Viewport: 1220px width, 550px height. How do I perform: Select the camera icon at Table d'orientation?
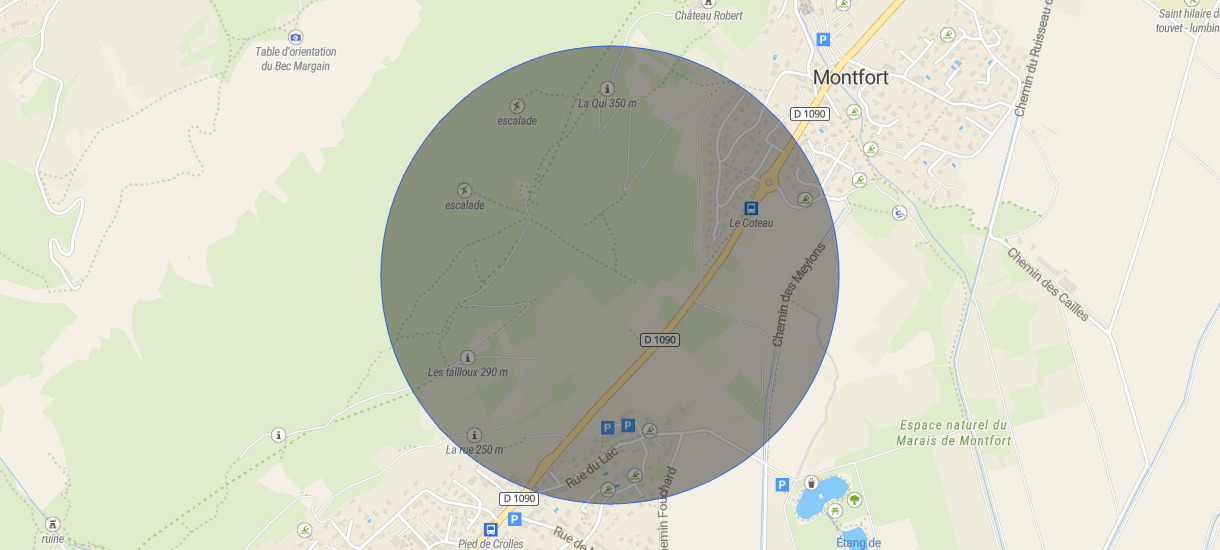(x=295, y=37)
